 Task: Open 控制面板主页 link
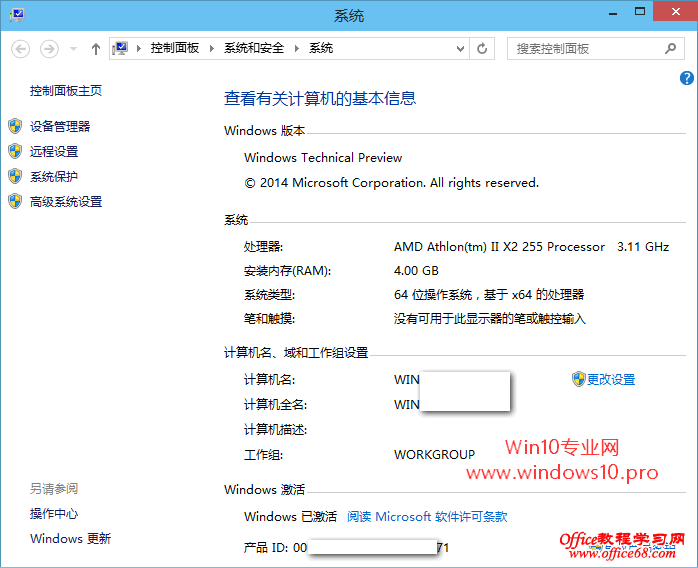click(x=66, y=91)
